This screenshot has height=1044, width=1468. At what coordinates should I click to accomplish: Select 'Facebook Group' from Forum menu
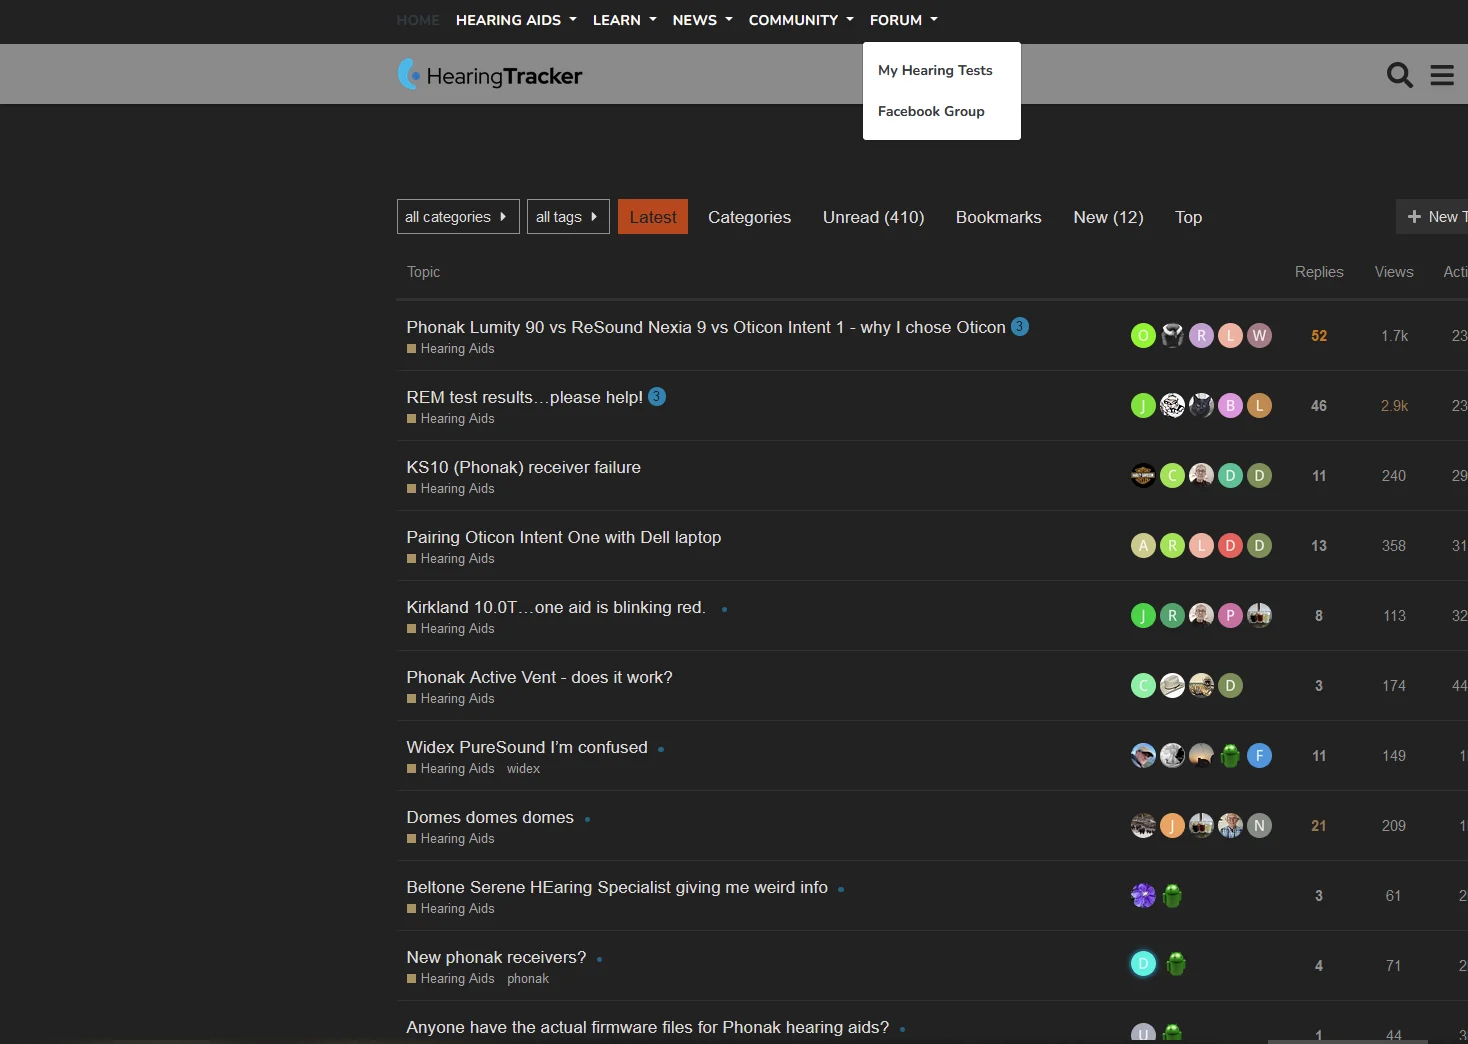point(931,112)
